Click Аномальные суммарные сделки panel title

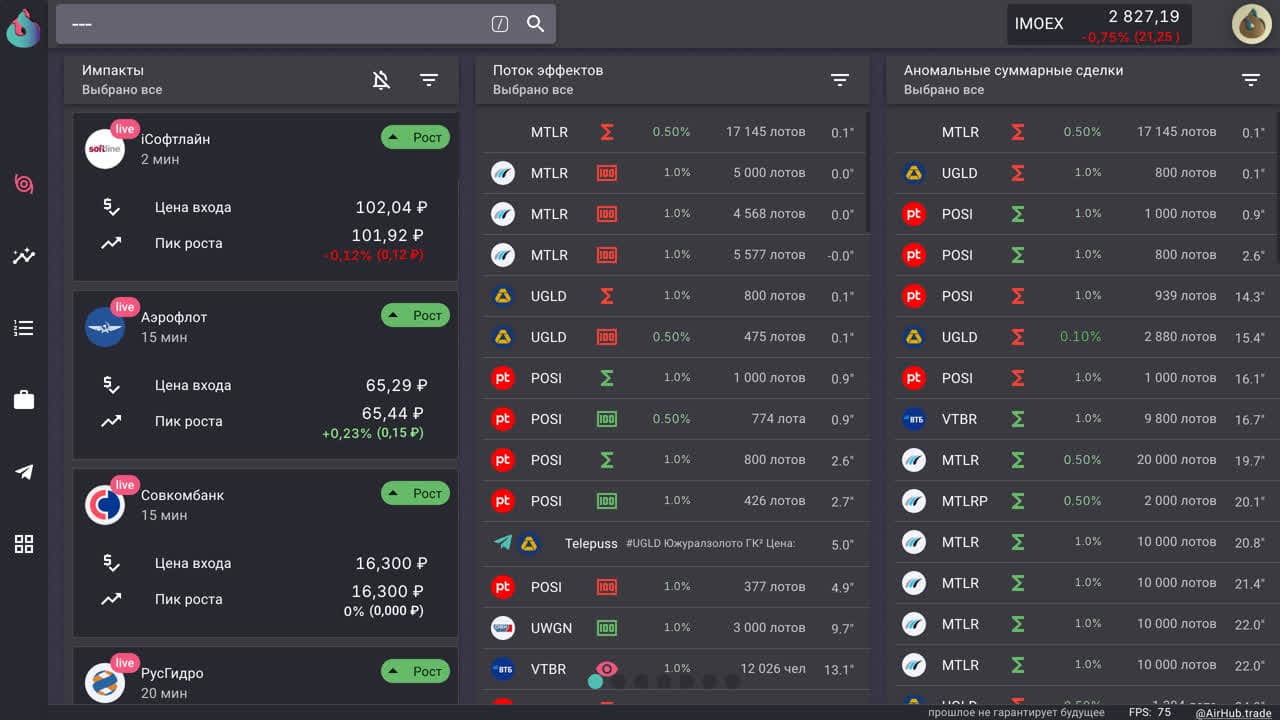pos(1013,70)
